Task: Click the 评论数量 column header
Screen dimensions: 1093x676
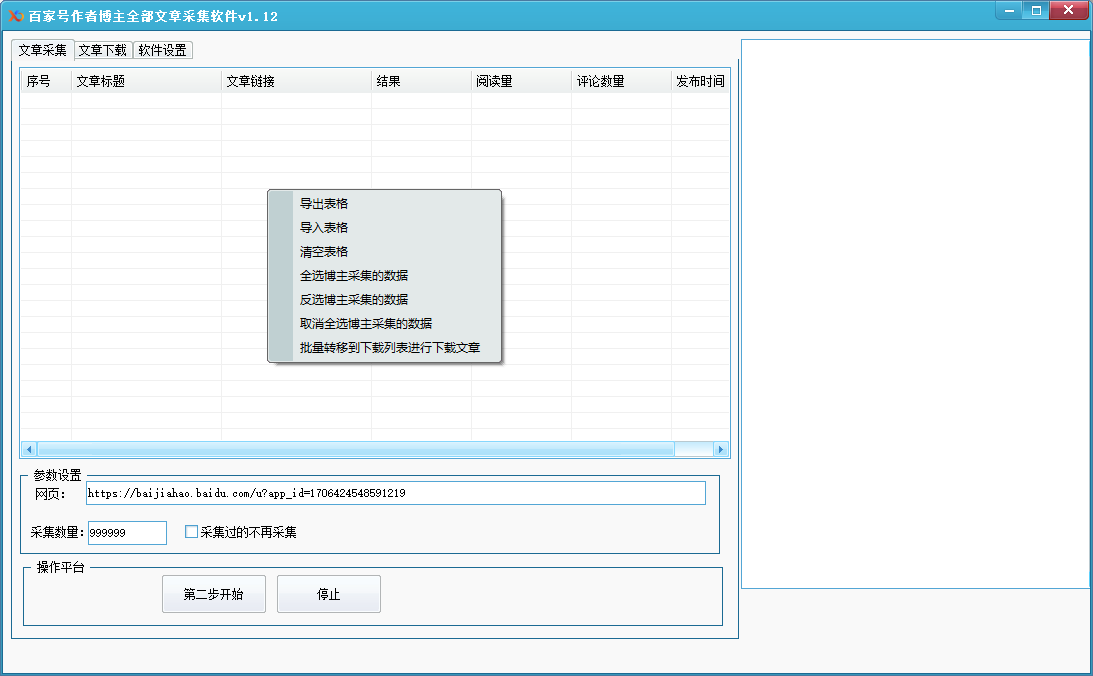Action: [621, 81]
